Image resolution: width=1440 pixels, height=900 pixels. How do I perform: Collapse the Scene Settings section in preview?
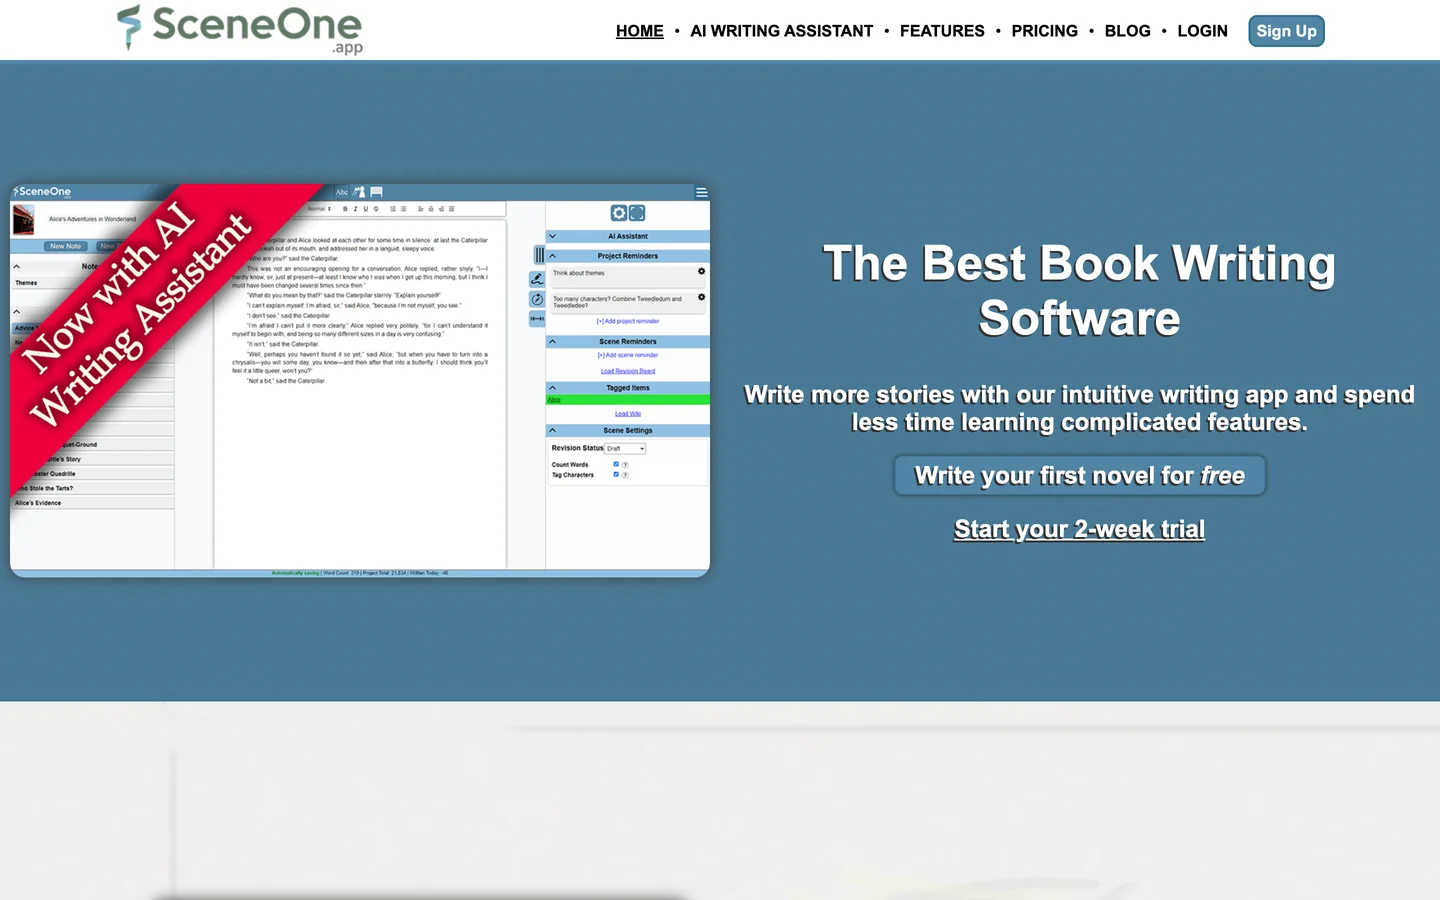click(552, 430)
